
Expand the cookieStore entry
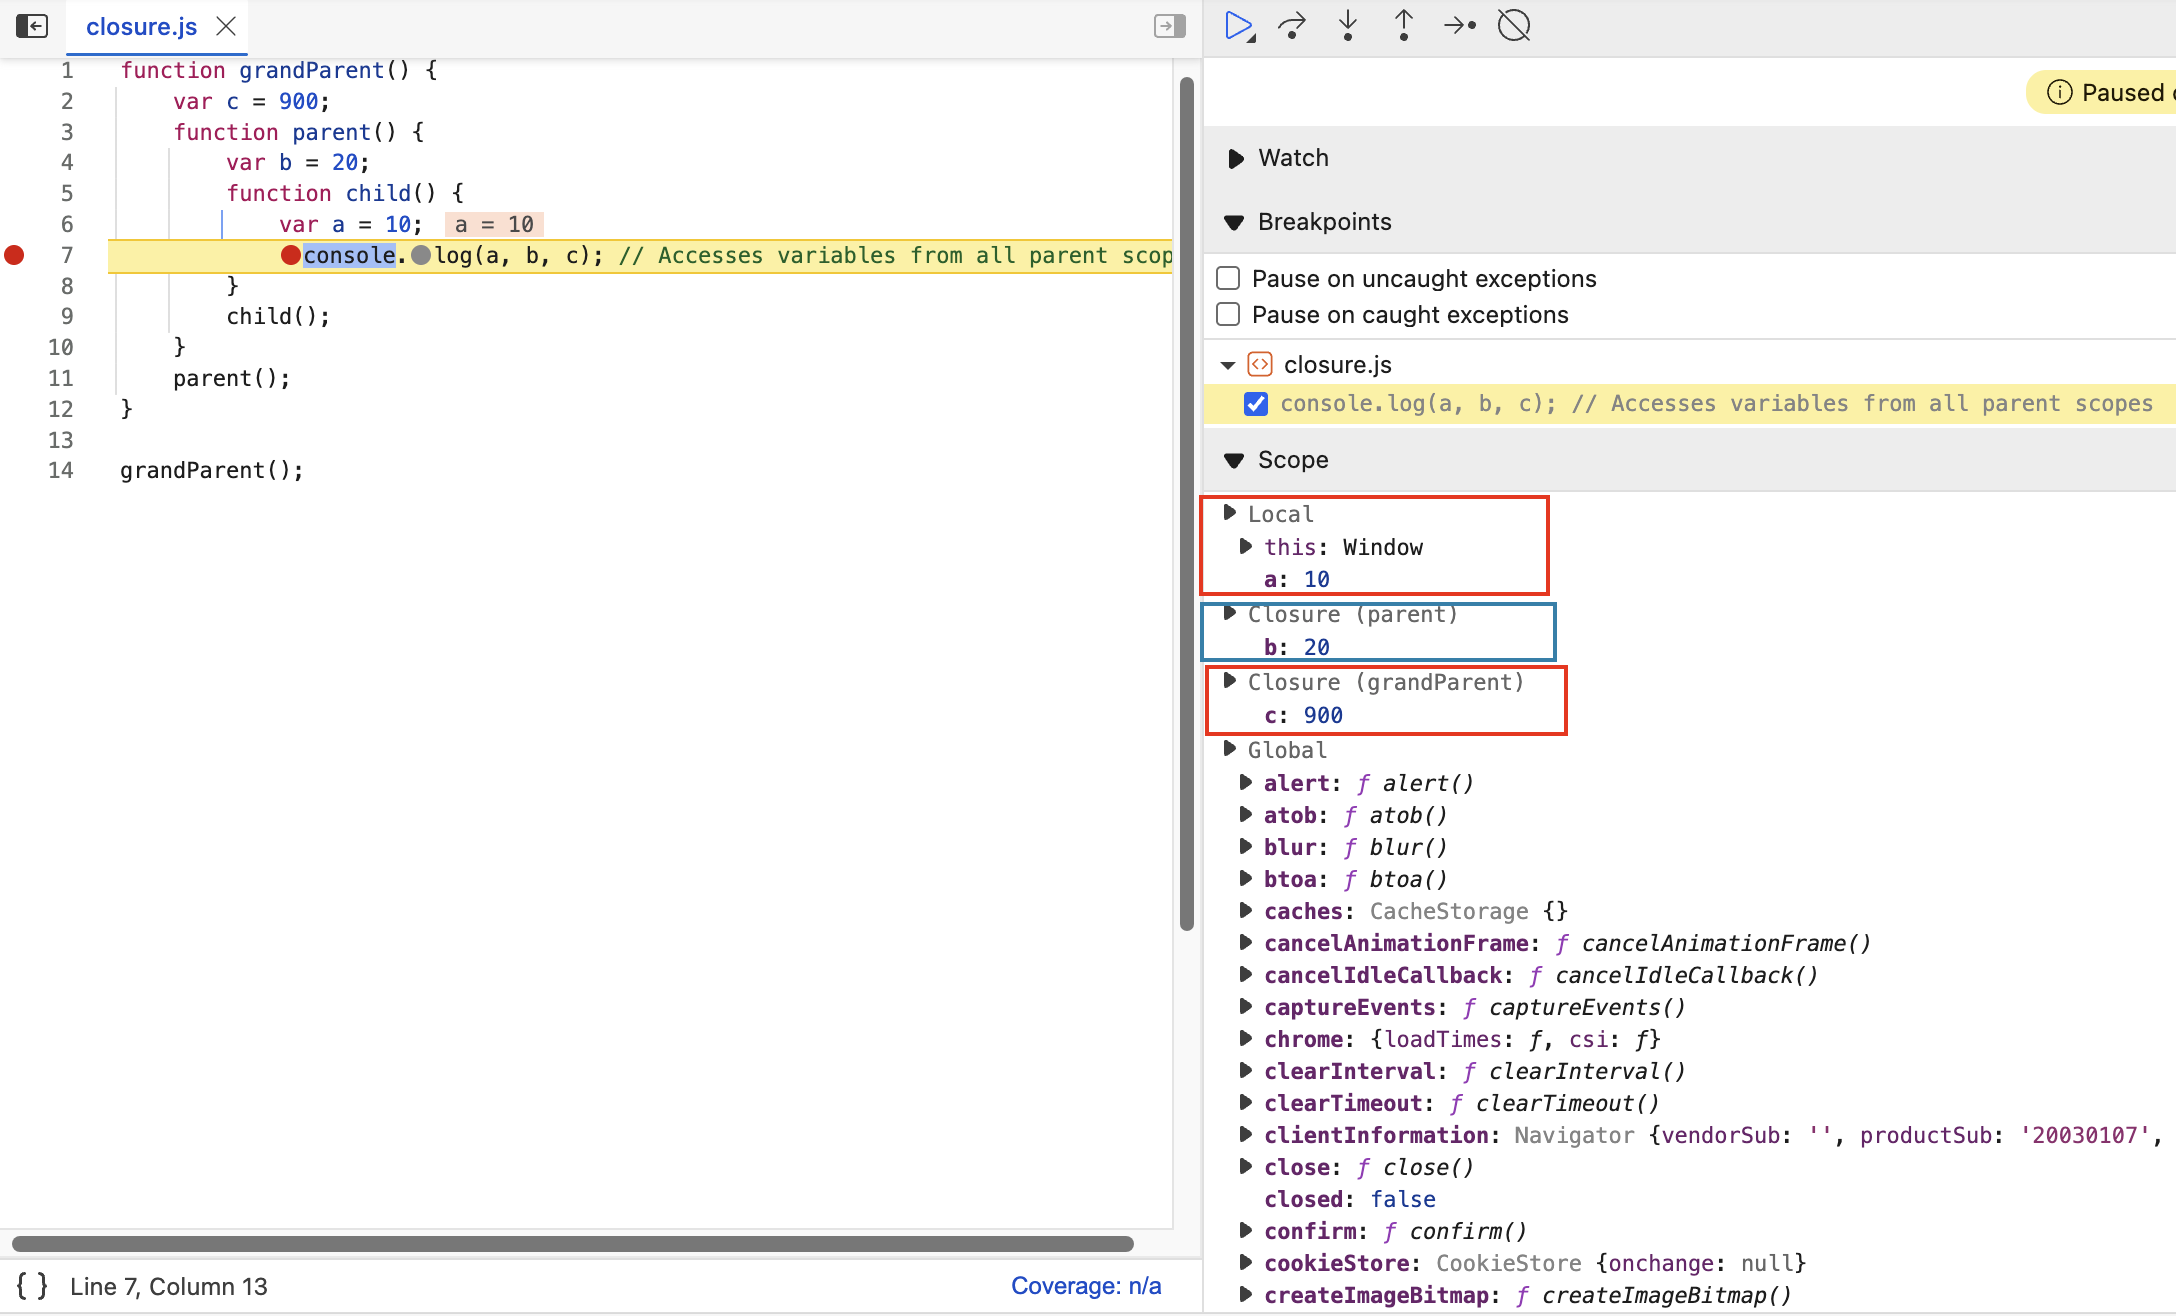(1246, 1262)
